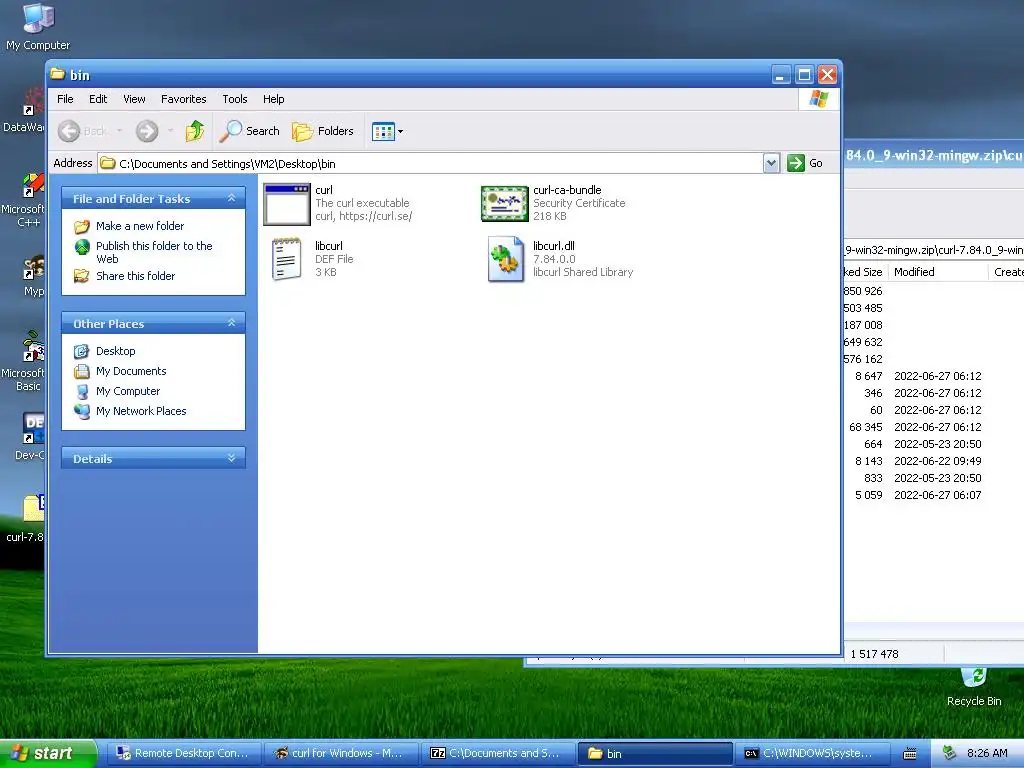Click the taskbar clock showing 8:26 AM
The image size is (1024, 768).
987,754
